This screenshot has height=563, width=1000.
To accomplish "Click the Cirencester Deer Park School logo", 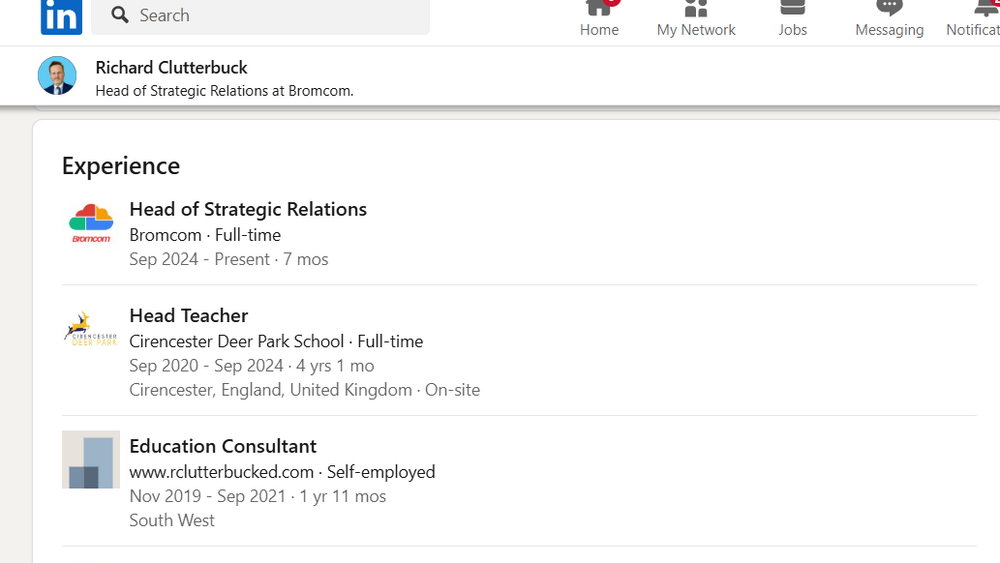I will pyautogui.click(x=91, y=329).
